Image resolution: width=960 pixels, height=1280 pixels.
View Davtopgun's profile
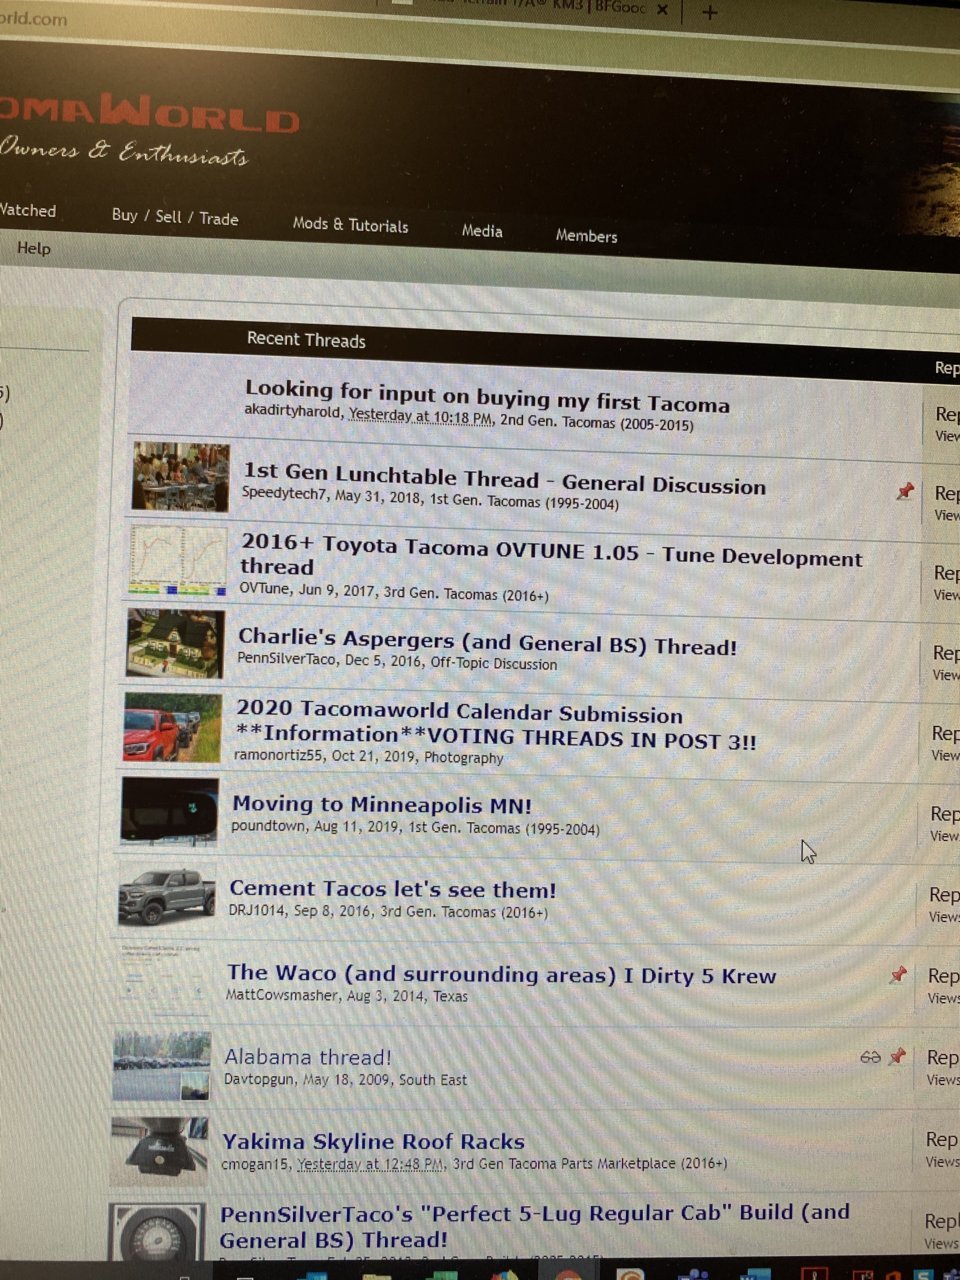[259, 1080]
